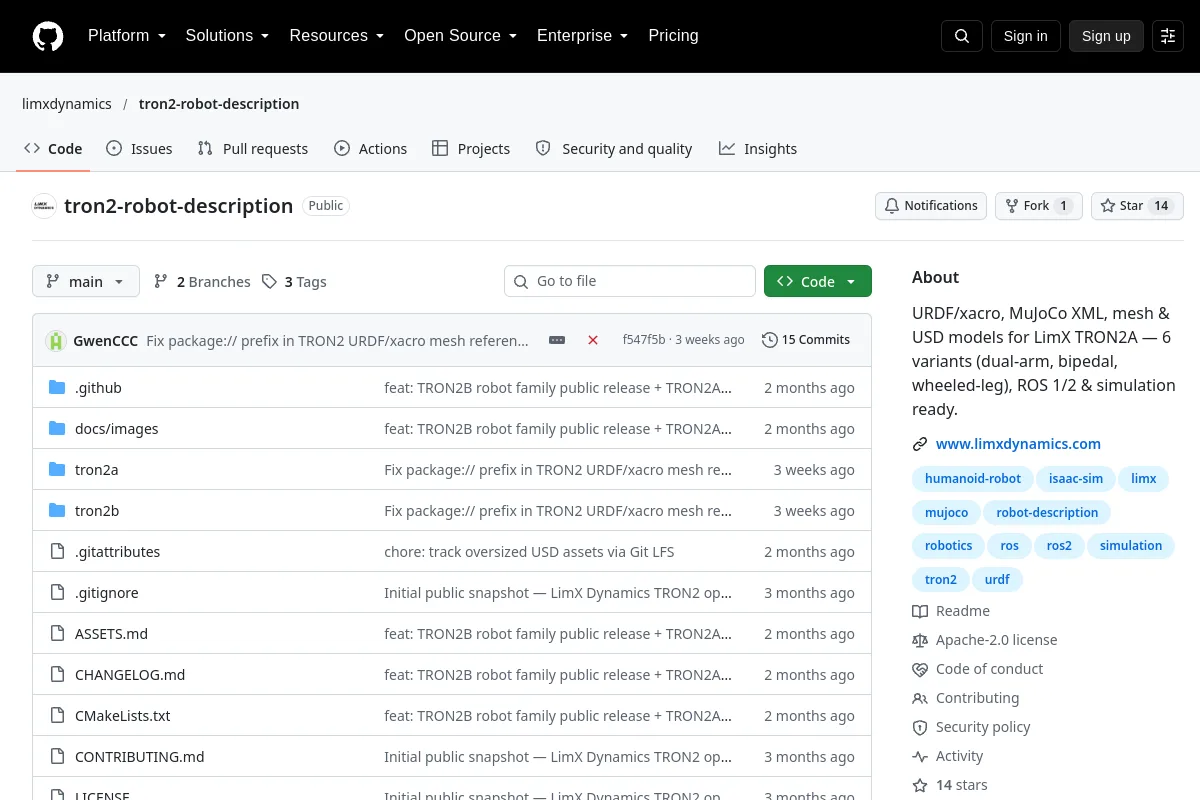Click the Apache-2.0 license scale icon
This screenshot has height=800, width=1200.
coord(920,640)
